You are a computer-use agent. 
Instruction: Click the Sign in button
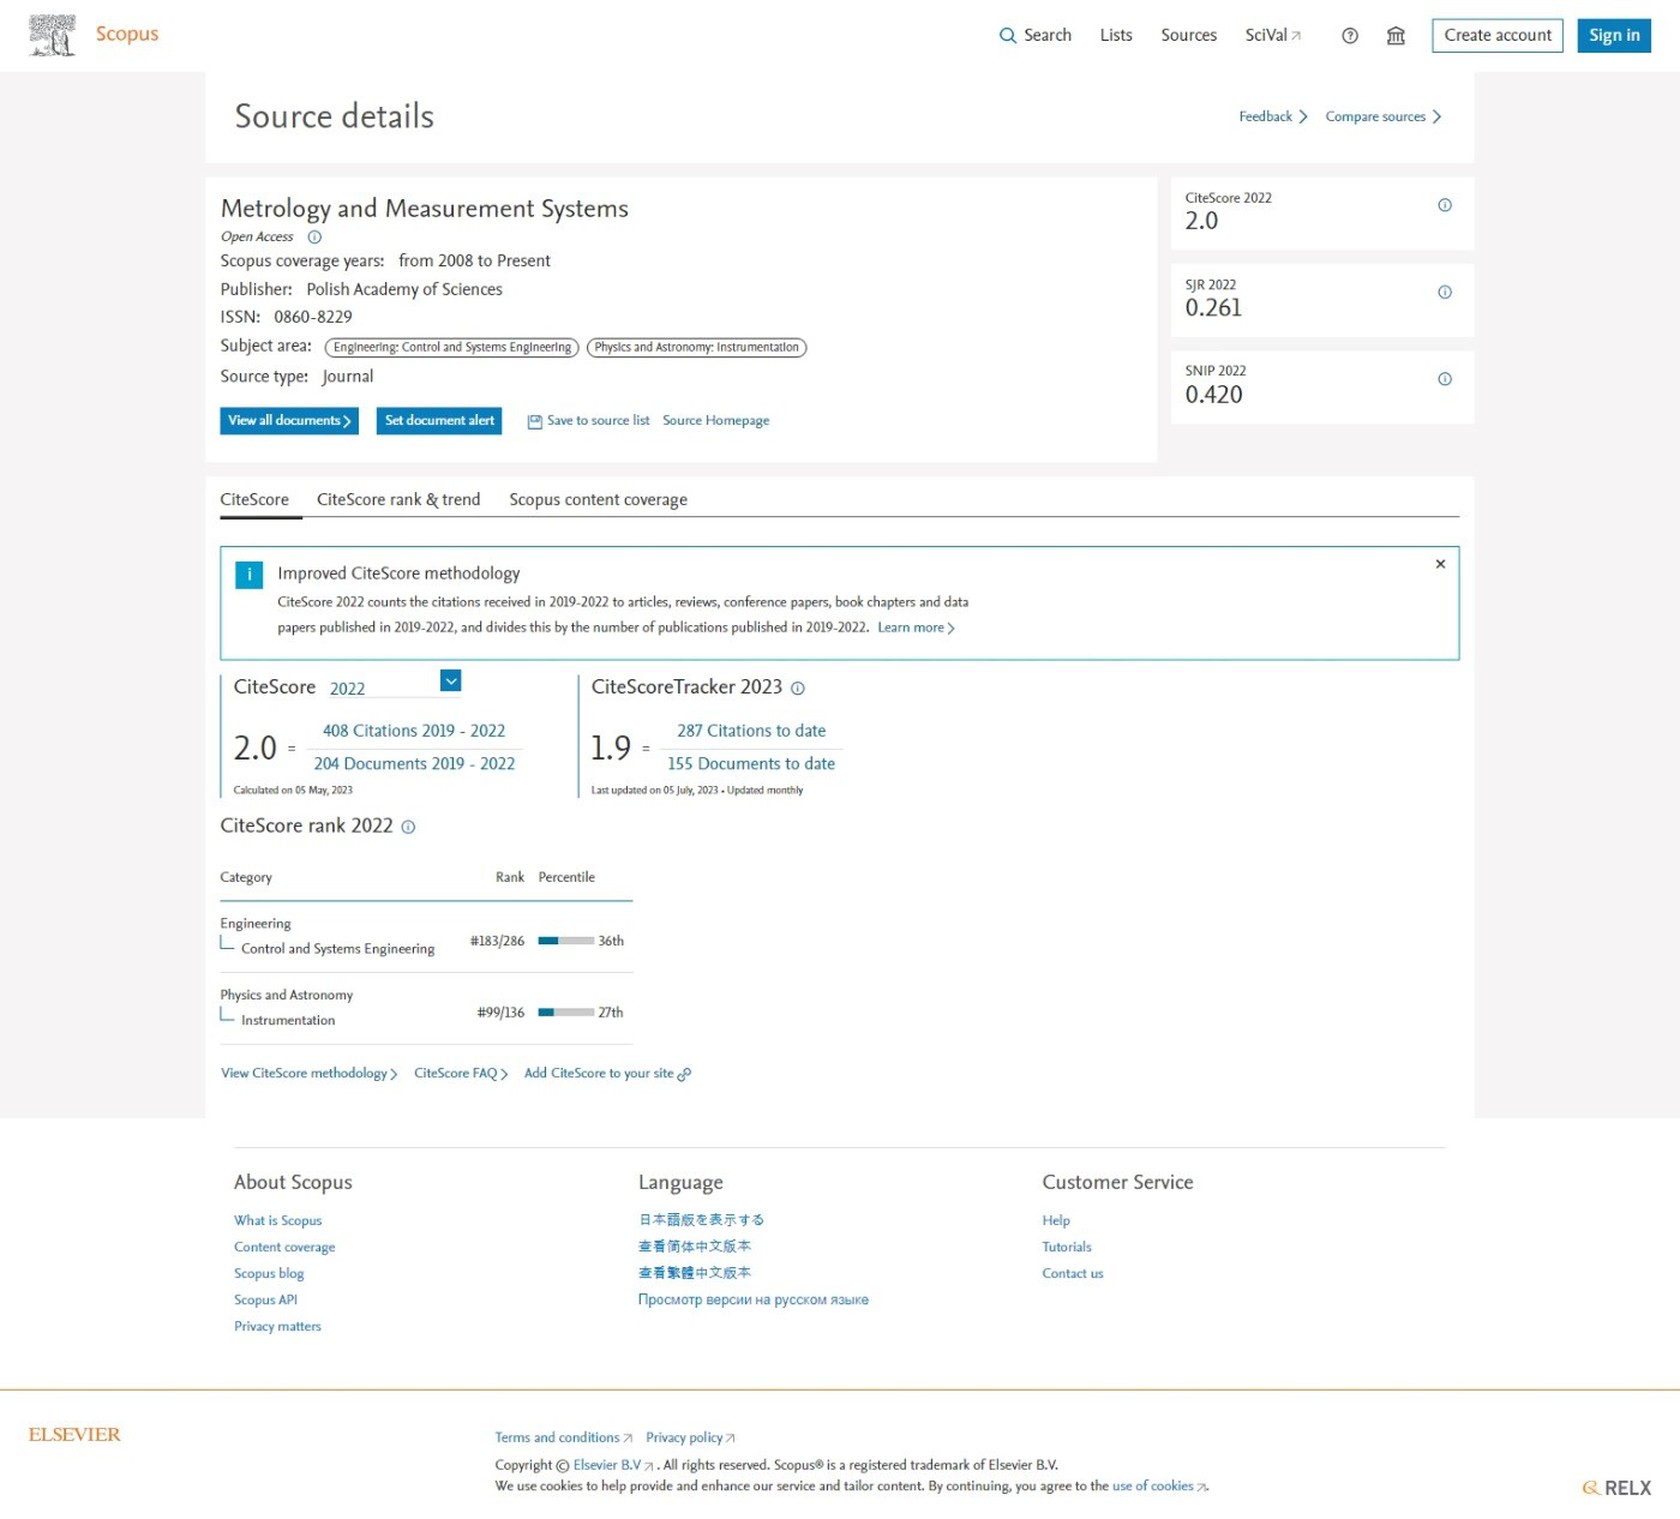(1614, 35)
